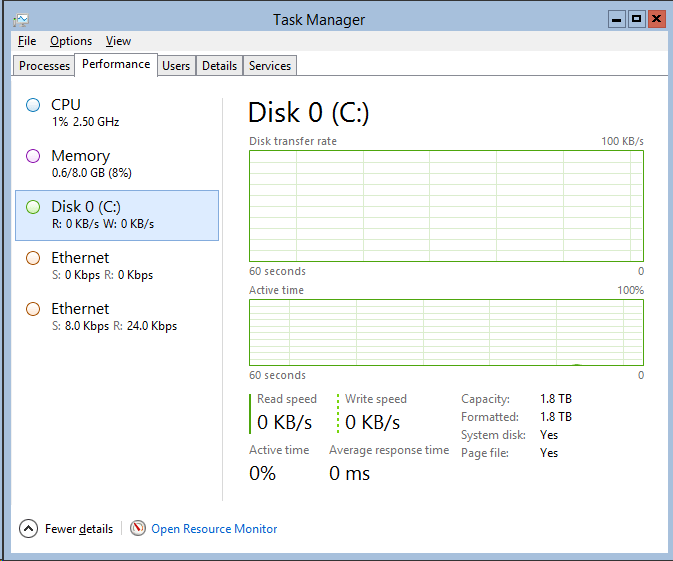Click the Disk transfer rate graph

(x=446, y=206)
